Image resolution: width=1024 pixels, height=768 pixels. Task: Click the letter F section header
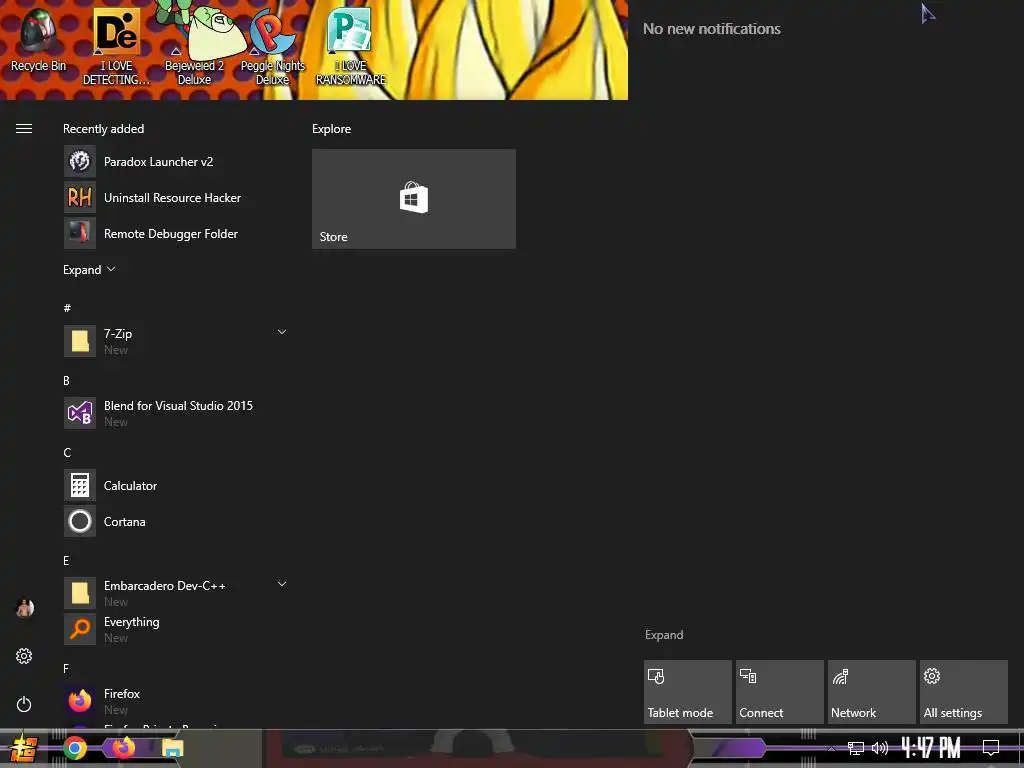point(65,668)
